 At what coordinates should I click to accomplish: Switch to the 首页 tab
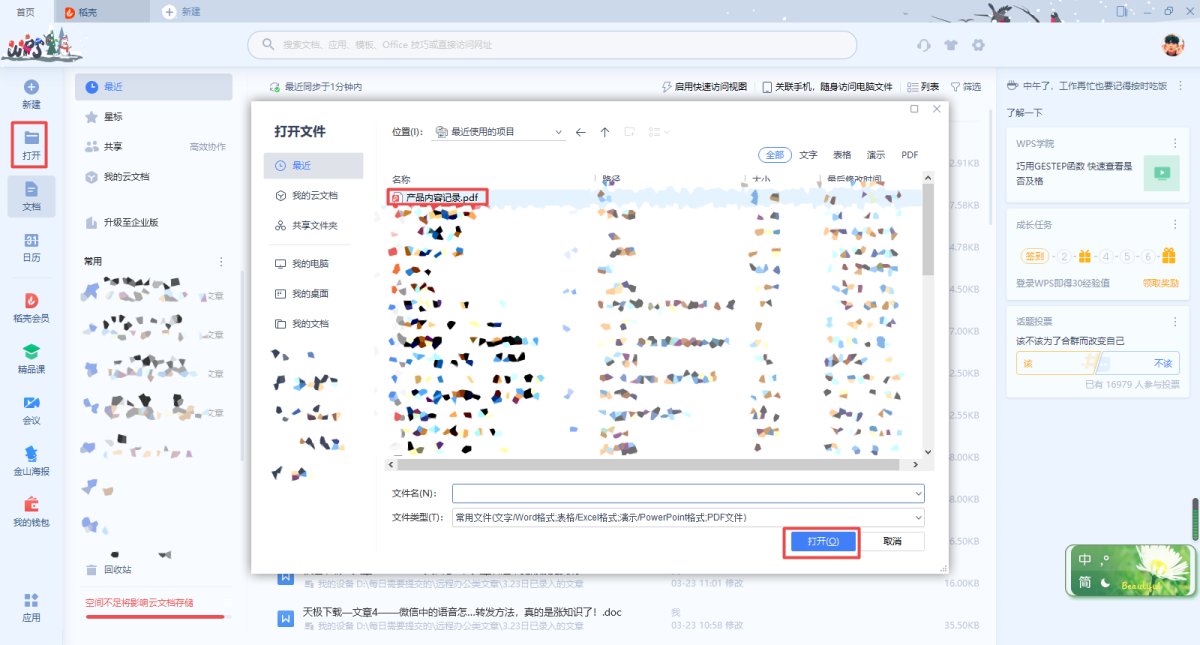pyautogui.click(x=26, y=12)
